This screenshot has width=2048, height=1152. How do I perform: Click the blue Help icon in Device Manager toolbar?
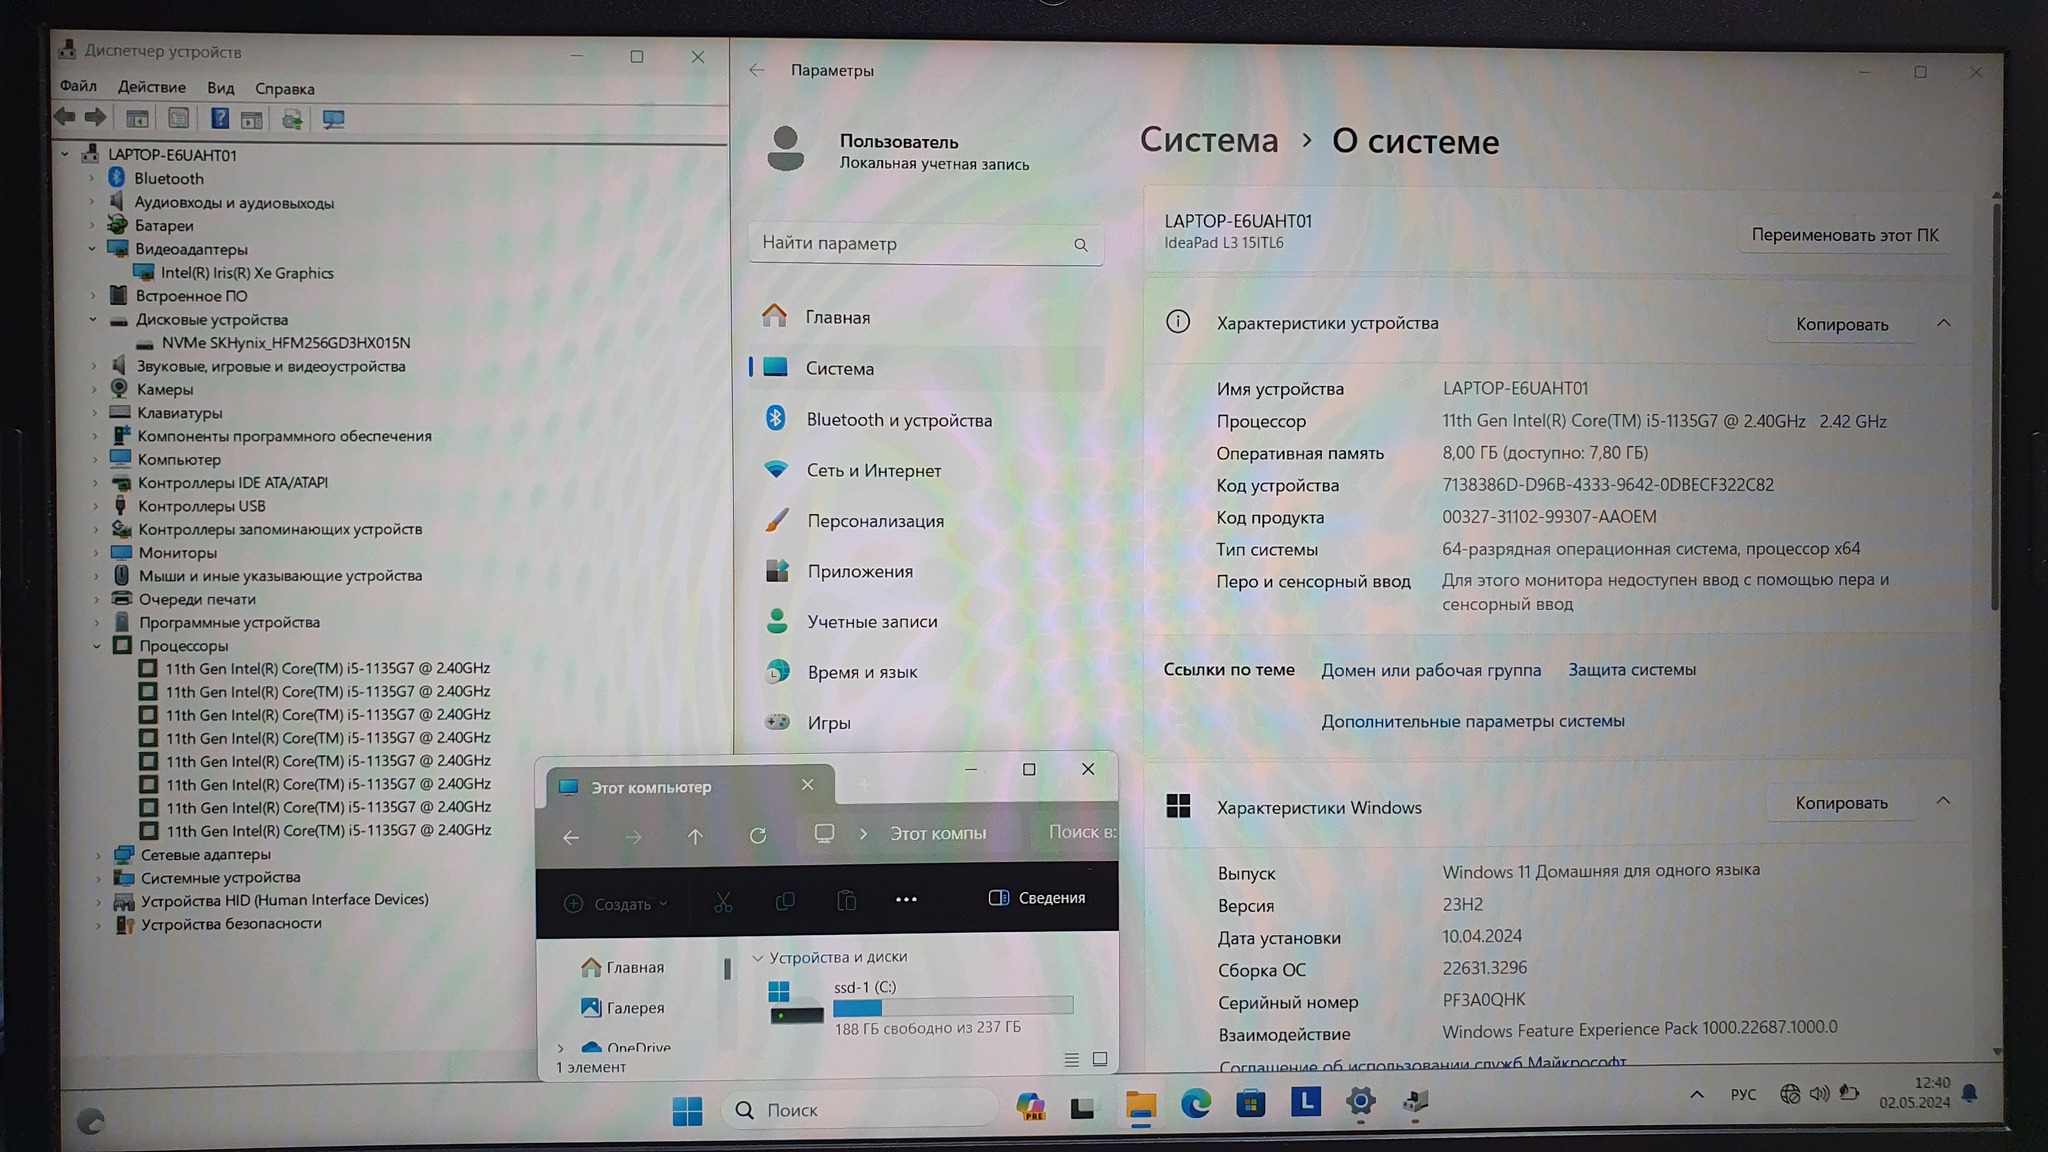[x=219, y=119]
